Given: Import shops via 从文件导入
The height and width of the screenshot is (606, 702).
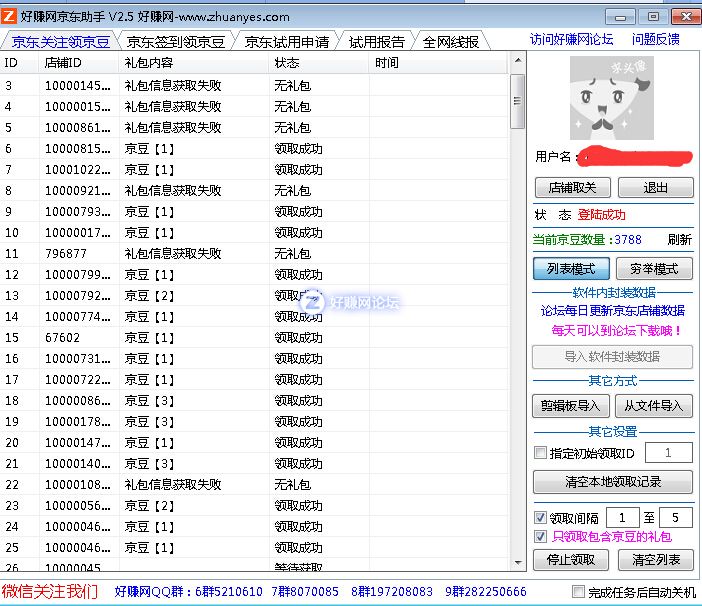Looking at the screenshot, I should (x=654, y=405).
